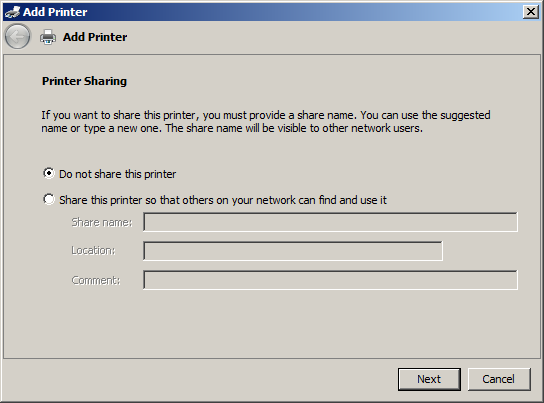Click the Comment: label

pos(96,280)
